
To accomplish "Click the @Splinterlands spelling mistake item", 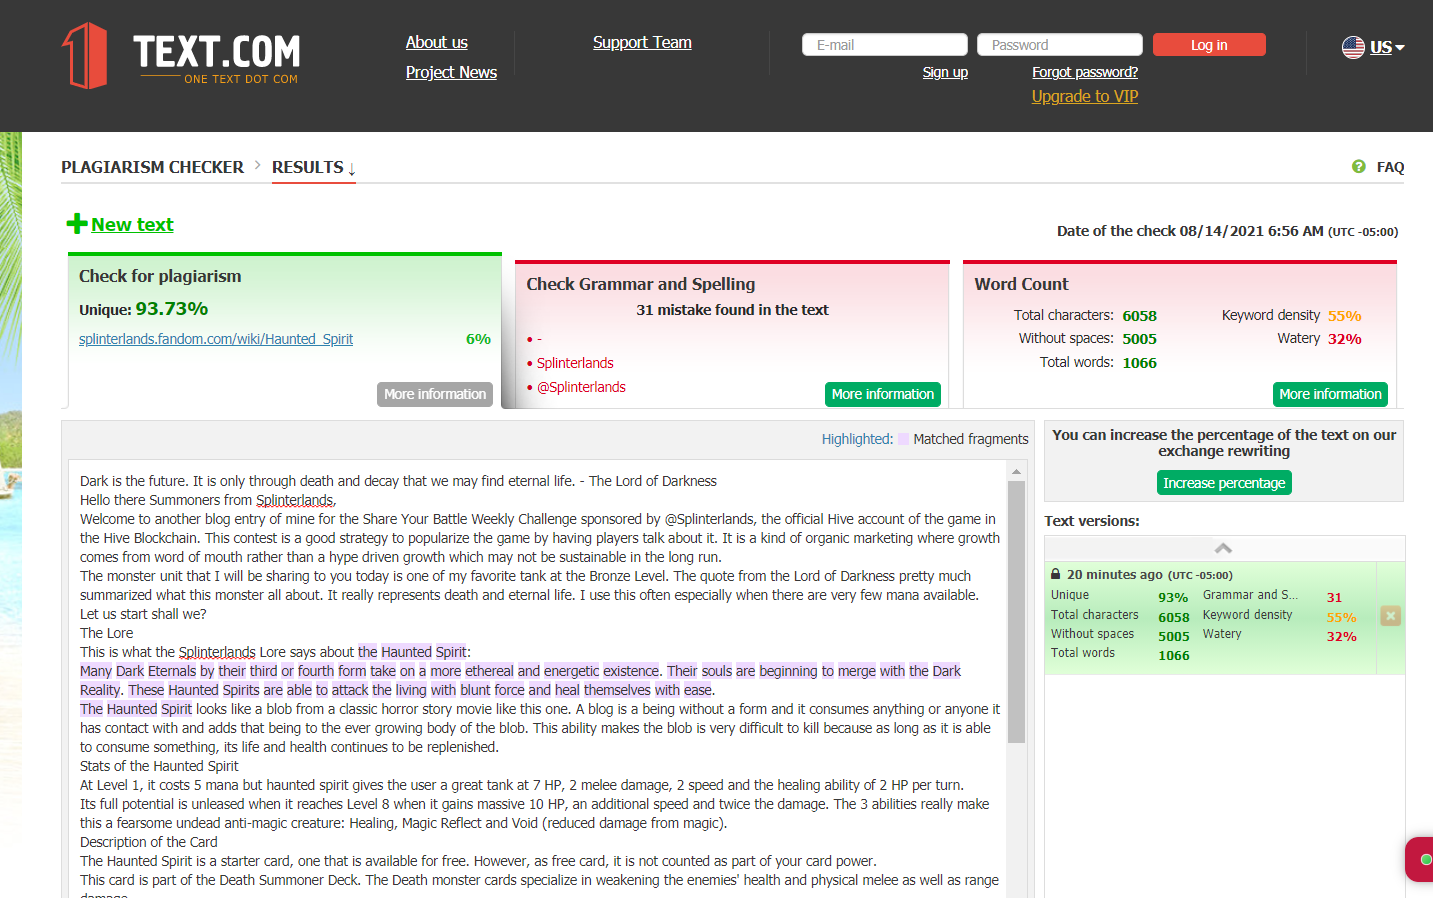I will coord(581,387).
